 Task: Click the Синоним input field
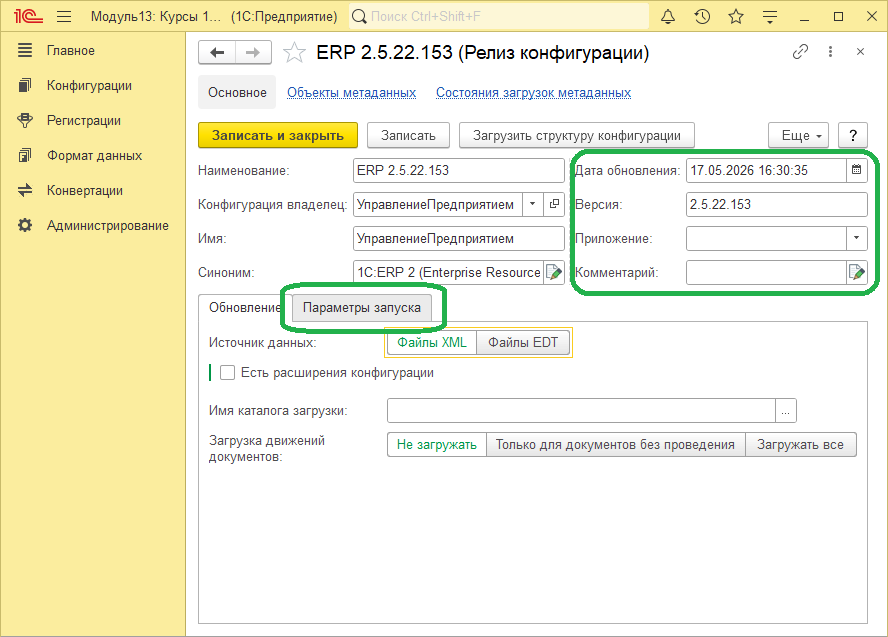pyautogui.click(x=449, y=272)
